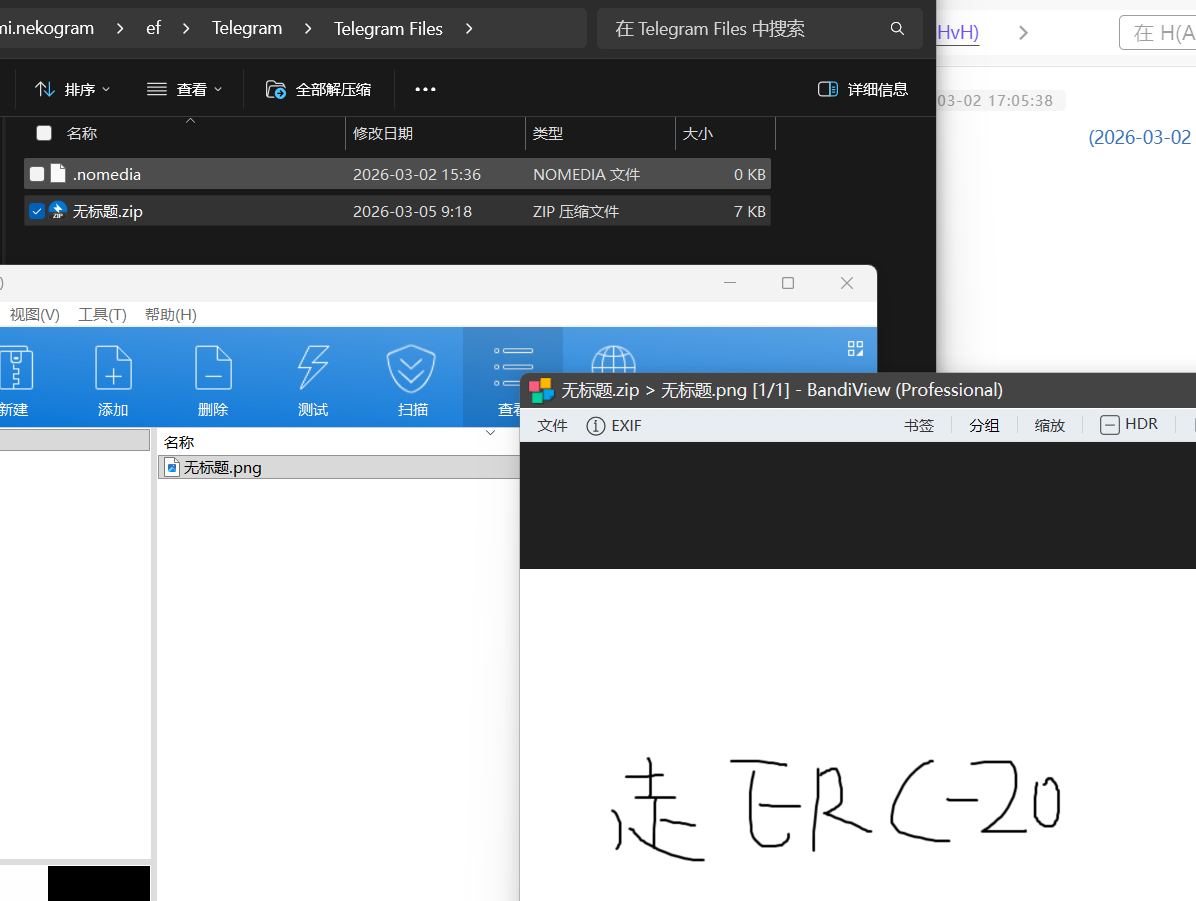The height and width of the screenshot is (901, 1196).
Task: Click the sort chevron in Bandizip column header
Action: (x=490, y=433)
